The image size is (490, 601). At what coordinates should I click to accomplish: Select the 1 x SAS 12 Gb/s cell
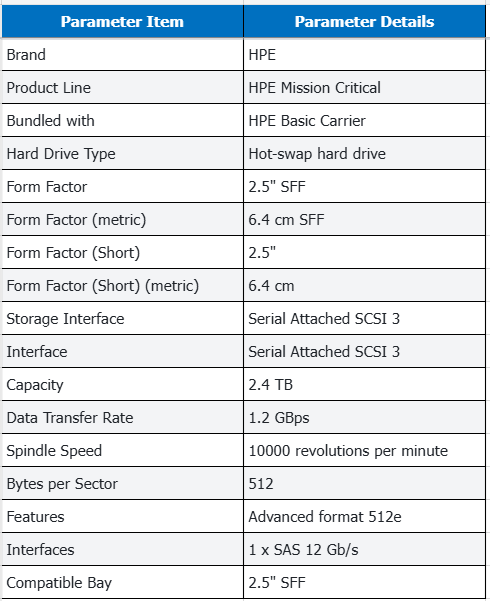pyautogui.click(x=364, y=549)
